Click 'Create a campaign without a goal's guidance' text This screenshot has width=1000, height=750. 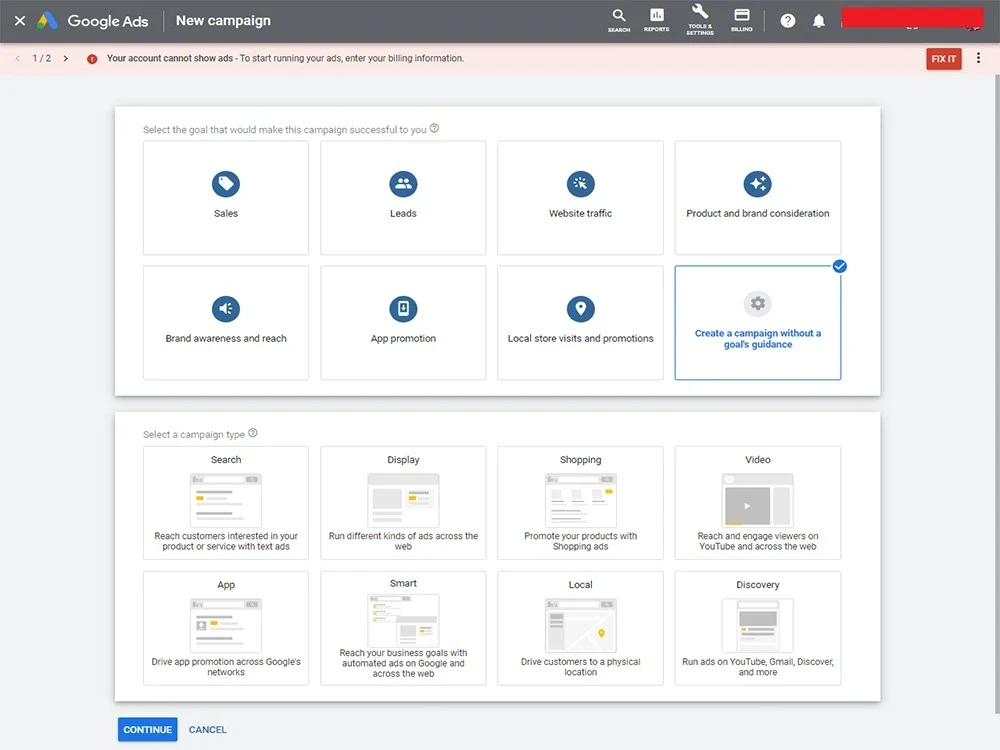pos(758,339)
